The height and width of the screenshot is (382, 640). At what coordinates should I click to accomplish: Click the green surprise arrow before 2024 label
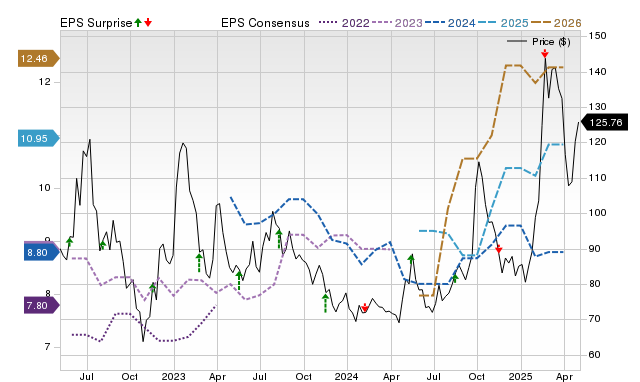(x=325, y=303)
